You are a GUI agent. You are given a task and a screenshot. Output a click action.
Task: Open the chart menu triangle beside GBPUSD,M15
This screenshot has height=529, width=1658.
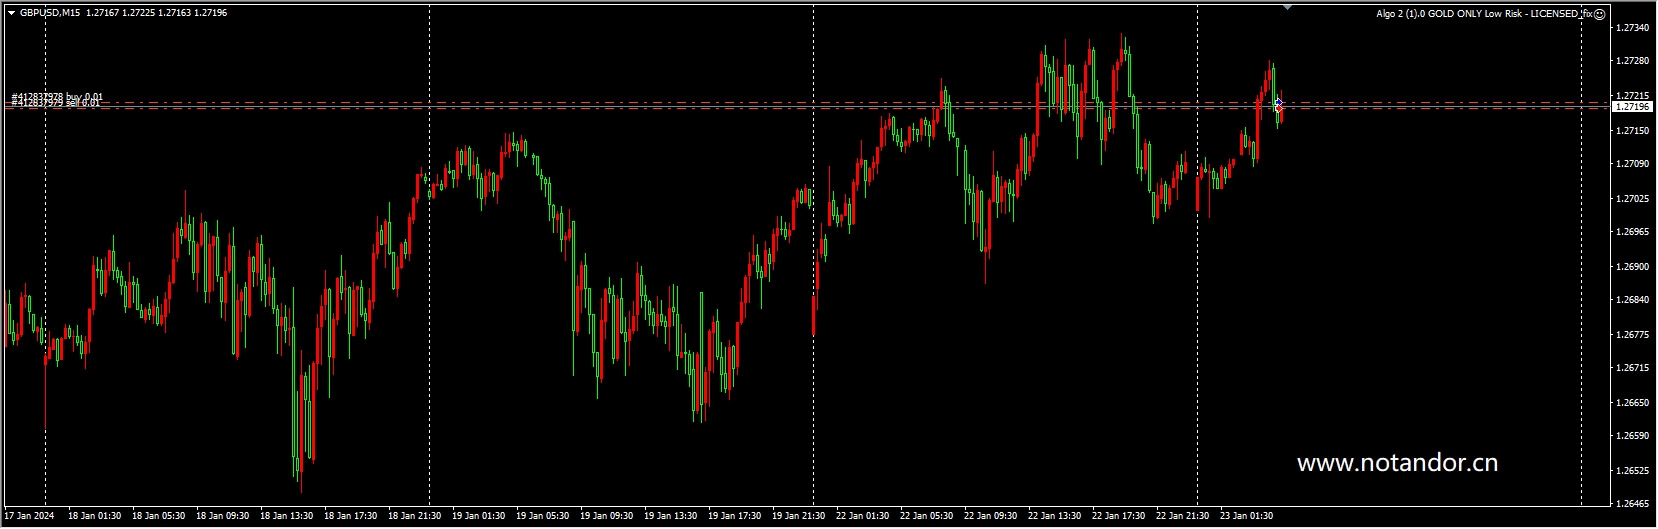[x=11, y=12]
